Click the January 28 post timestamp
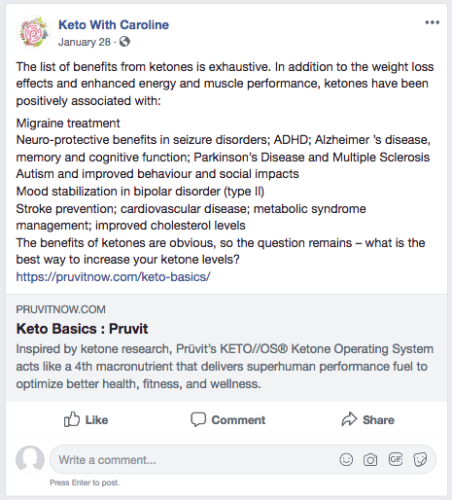452x500 pixels. 84,42
